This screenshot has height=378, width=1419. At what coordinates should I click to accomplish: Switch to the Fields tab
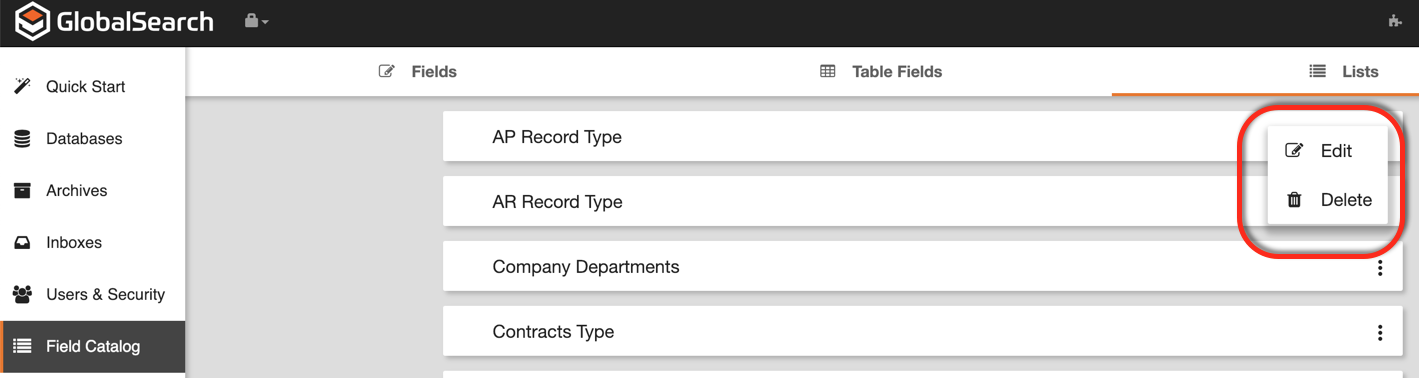click(418, 72)
